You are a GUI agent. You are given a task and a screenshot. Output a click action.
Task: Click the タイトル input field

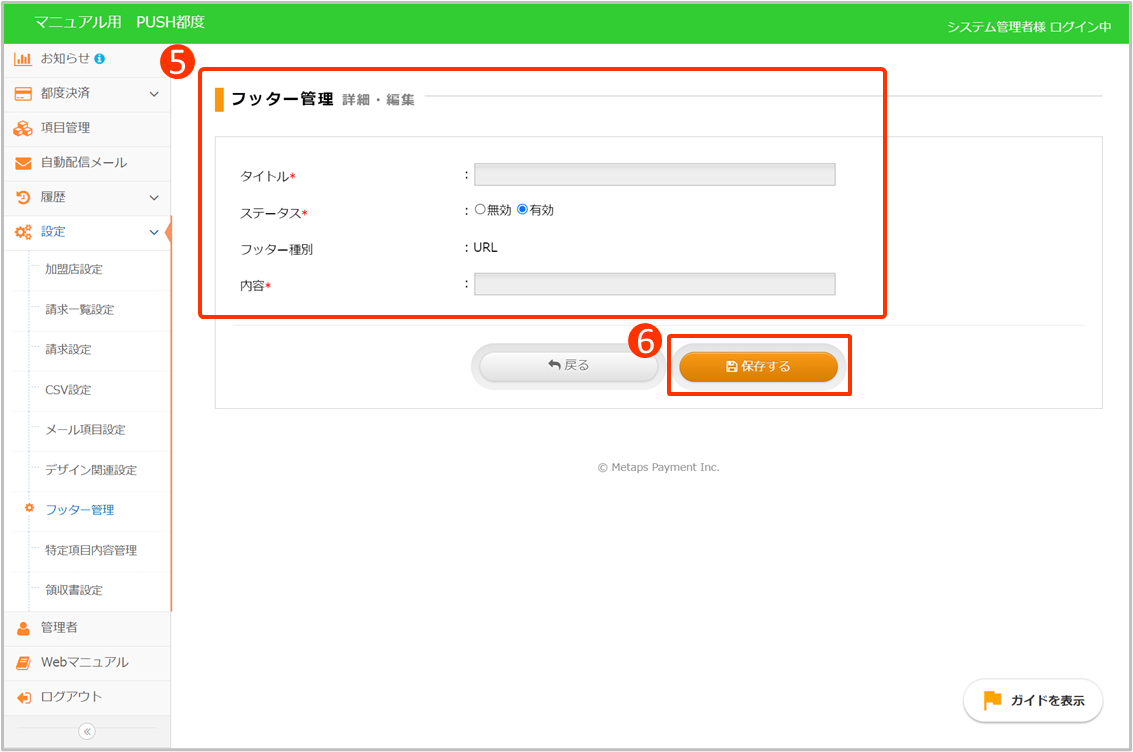pyautogui.click(x=654, y=175)
